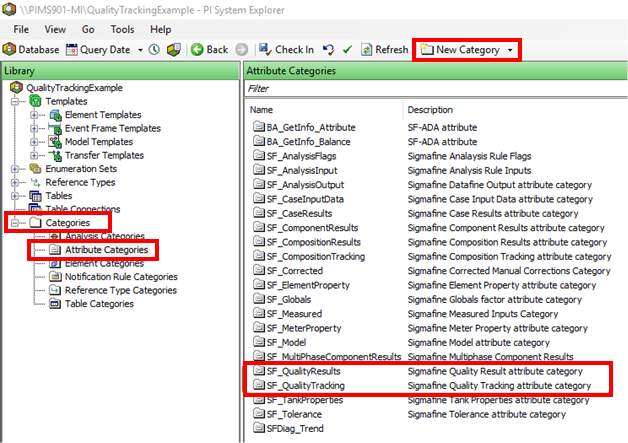
Task: Expand the Tables tree node
Action: [15, 196]
